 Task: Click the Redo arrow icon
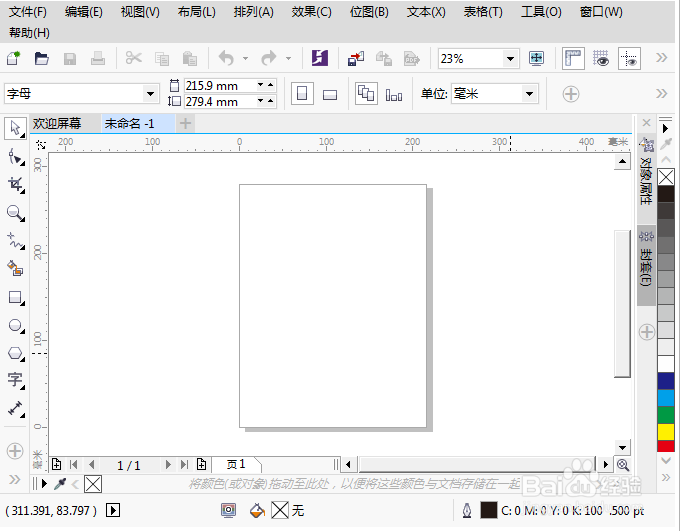(269, 58)
